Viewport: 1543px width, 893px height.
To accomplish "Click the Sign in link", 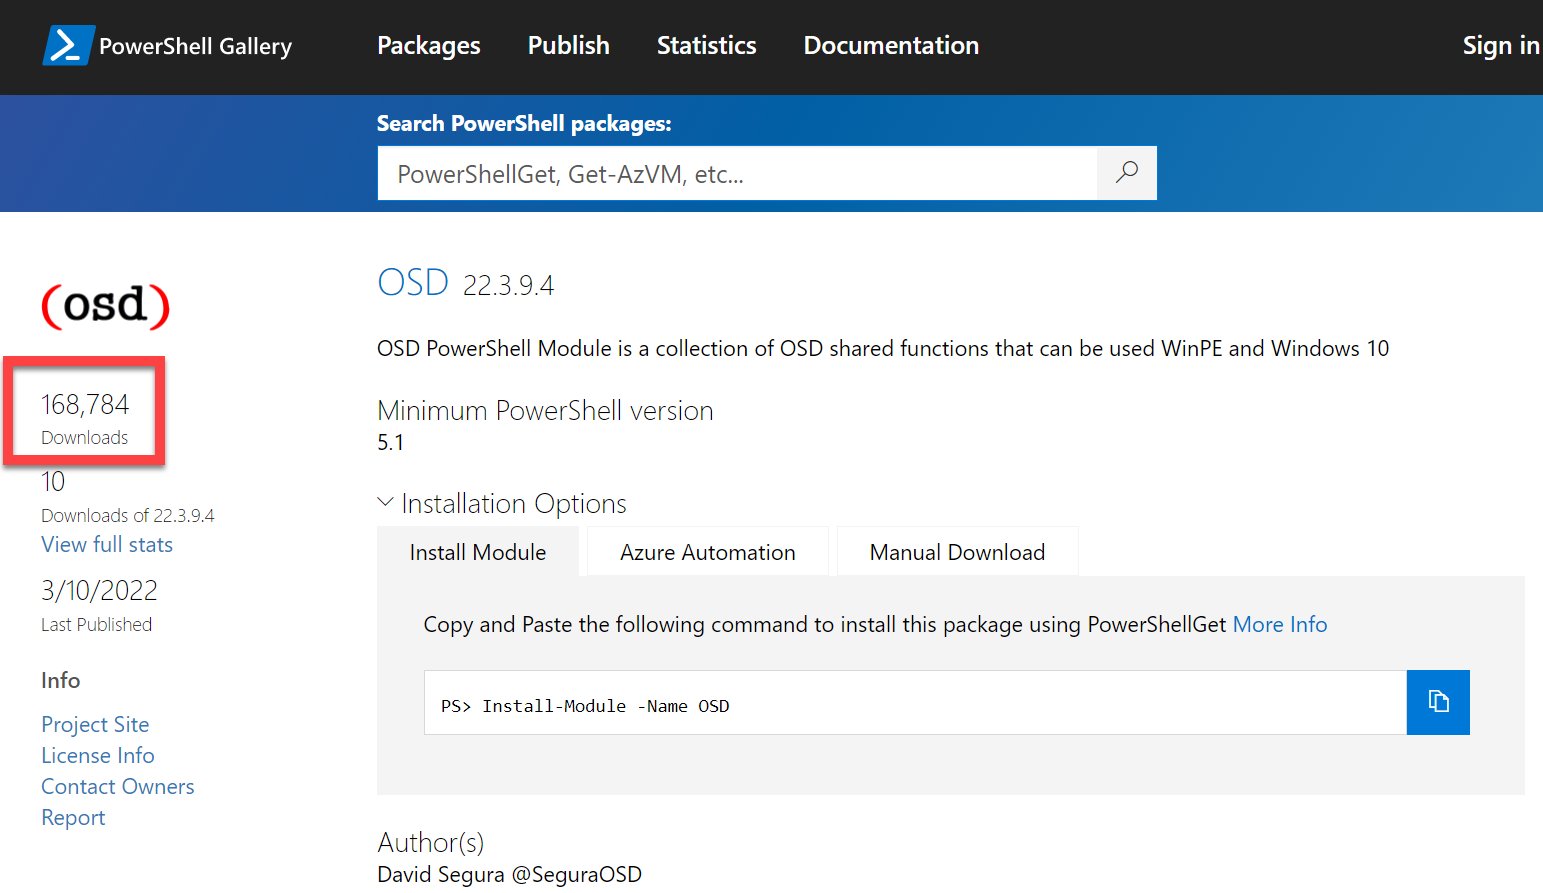I will point(1500,45).
